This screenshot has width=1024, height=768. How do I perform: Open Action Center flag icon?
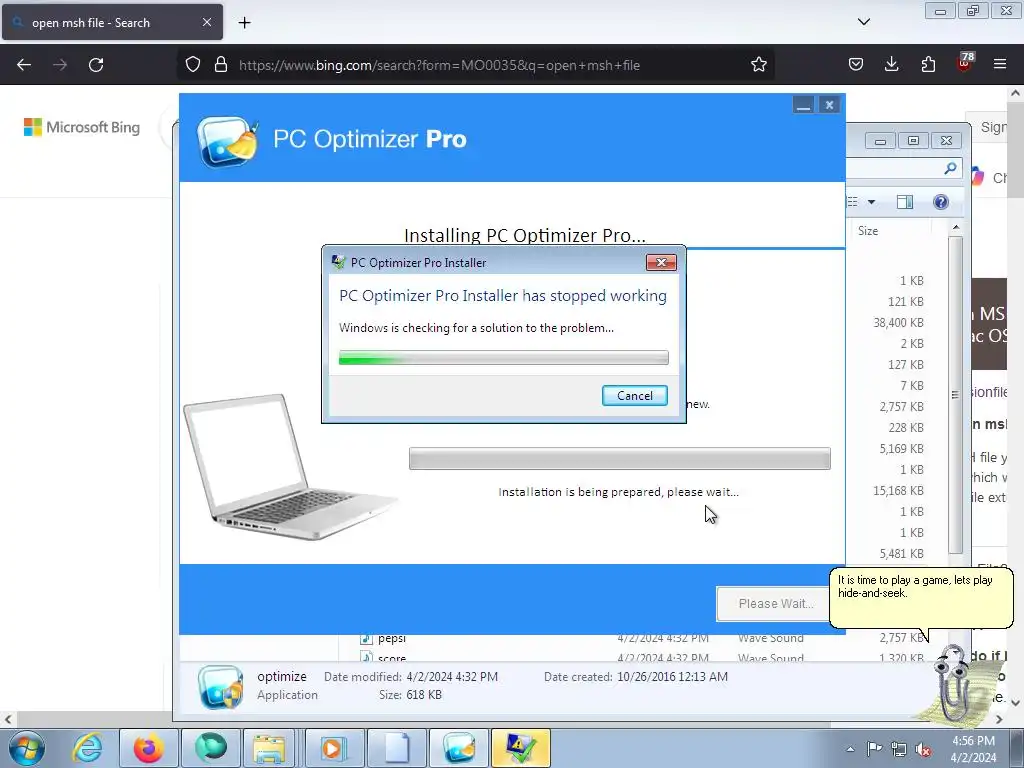(874, 749)
